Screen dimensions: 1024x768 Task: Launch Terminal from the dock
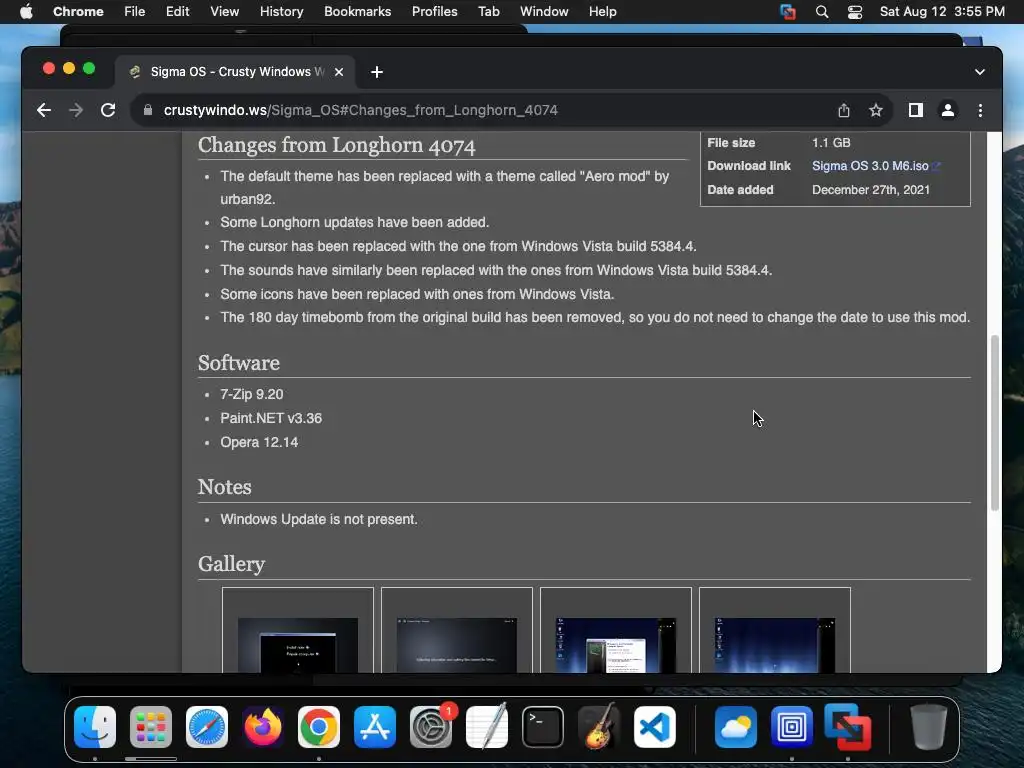pyautogui.click(x=543, y=727)
